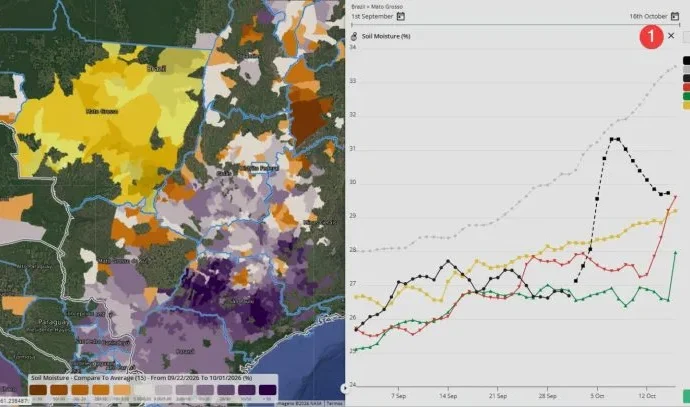
Task: Toggle the red series in the chart legend
Action: coord(686,87)
